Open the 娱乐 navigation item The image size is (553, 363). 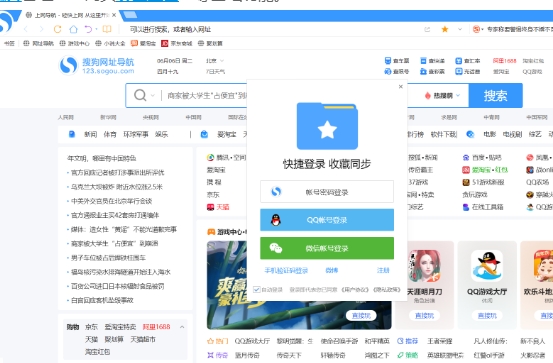162,134
